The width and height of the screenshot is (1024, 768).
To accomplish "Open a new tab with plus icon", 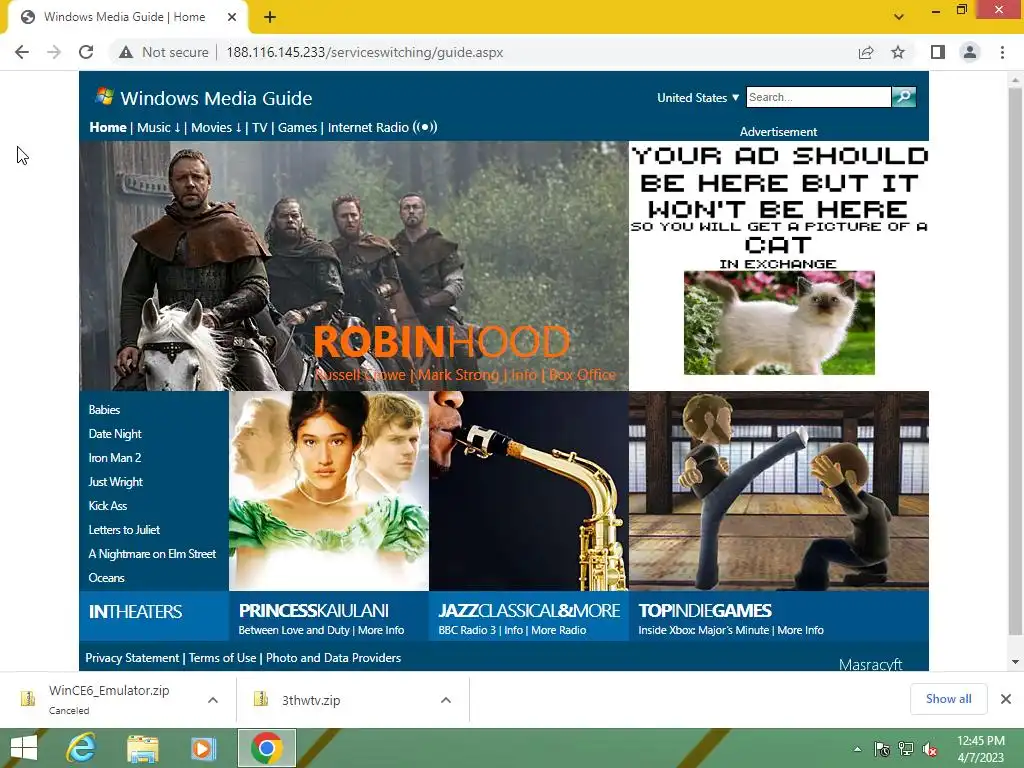I will (x=270, y=18).
